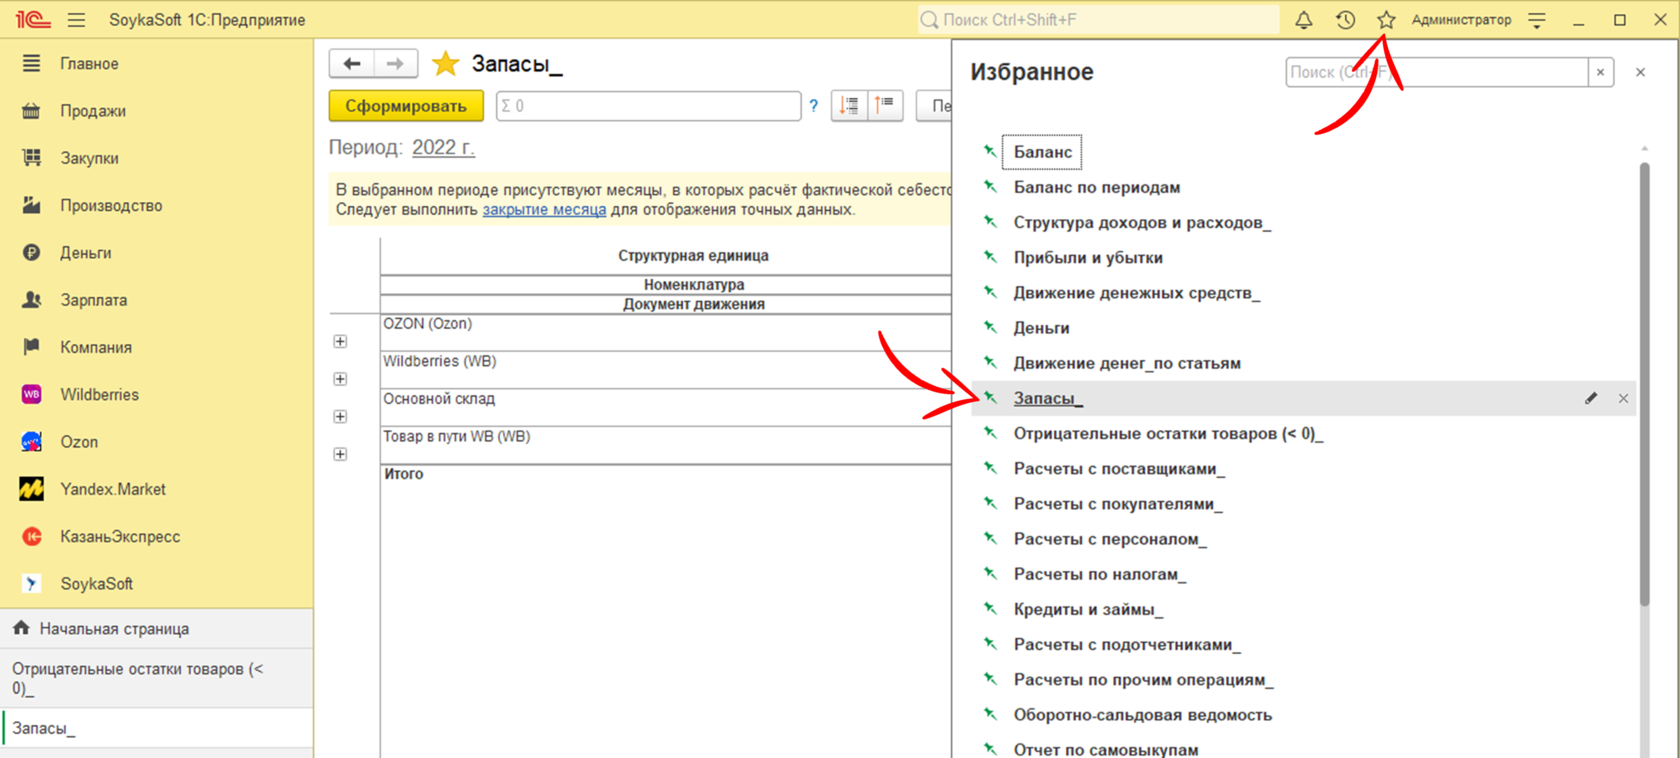Toggle the Favorites star in title bar

[1386, 20]
